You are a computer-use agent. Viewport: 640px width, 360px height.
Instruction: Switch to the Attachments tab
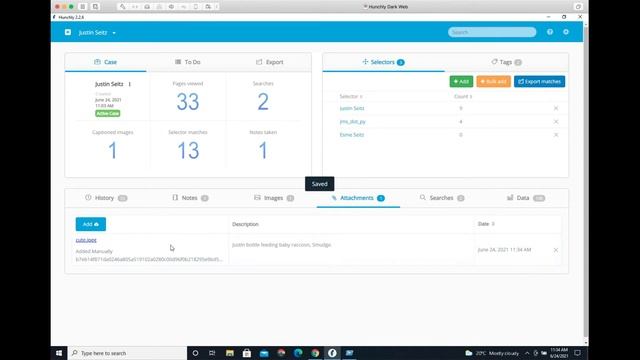(358, 198)
